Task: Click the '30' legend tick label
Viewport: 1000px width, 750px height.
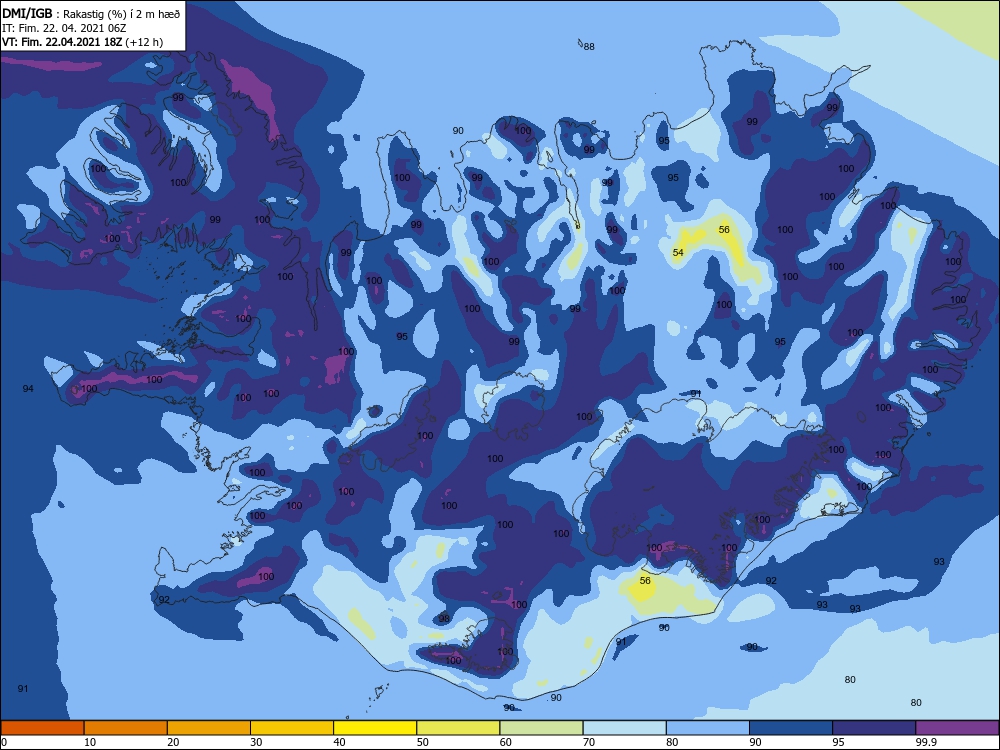Action: click(256, 742)
